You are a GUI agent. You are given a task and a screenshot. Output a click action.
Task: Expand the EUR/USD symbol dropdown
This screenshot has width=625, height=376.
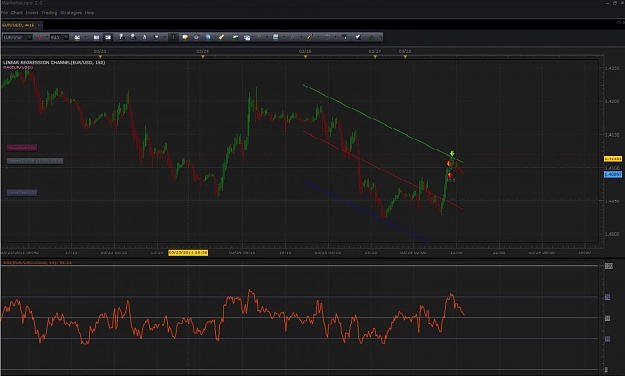(x=29, y=37)
